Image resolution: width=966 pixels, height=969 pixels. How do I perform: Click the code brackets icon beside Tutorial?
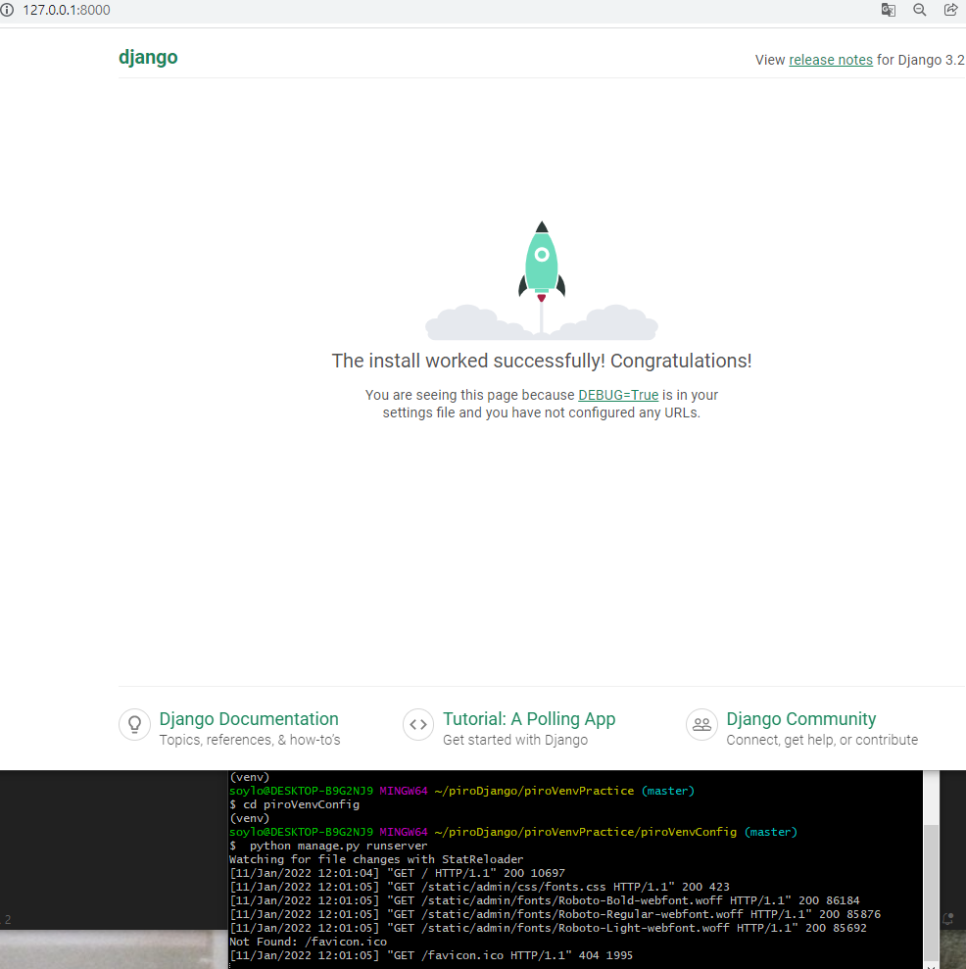(418, 725)
